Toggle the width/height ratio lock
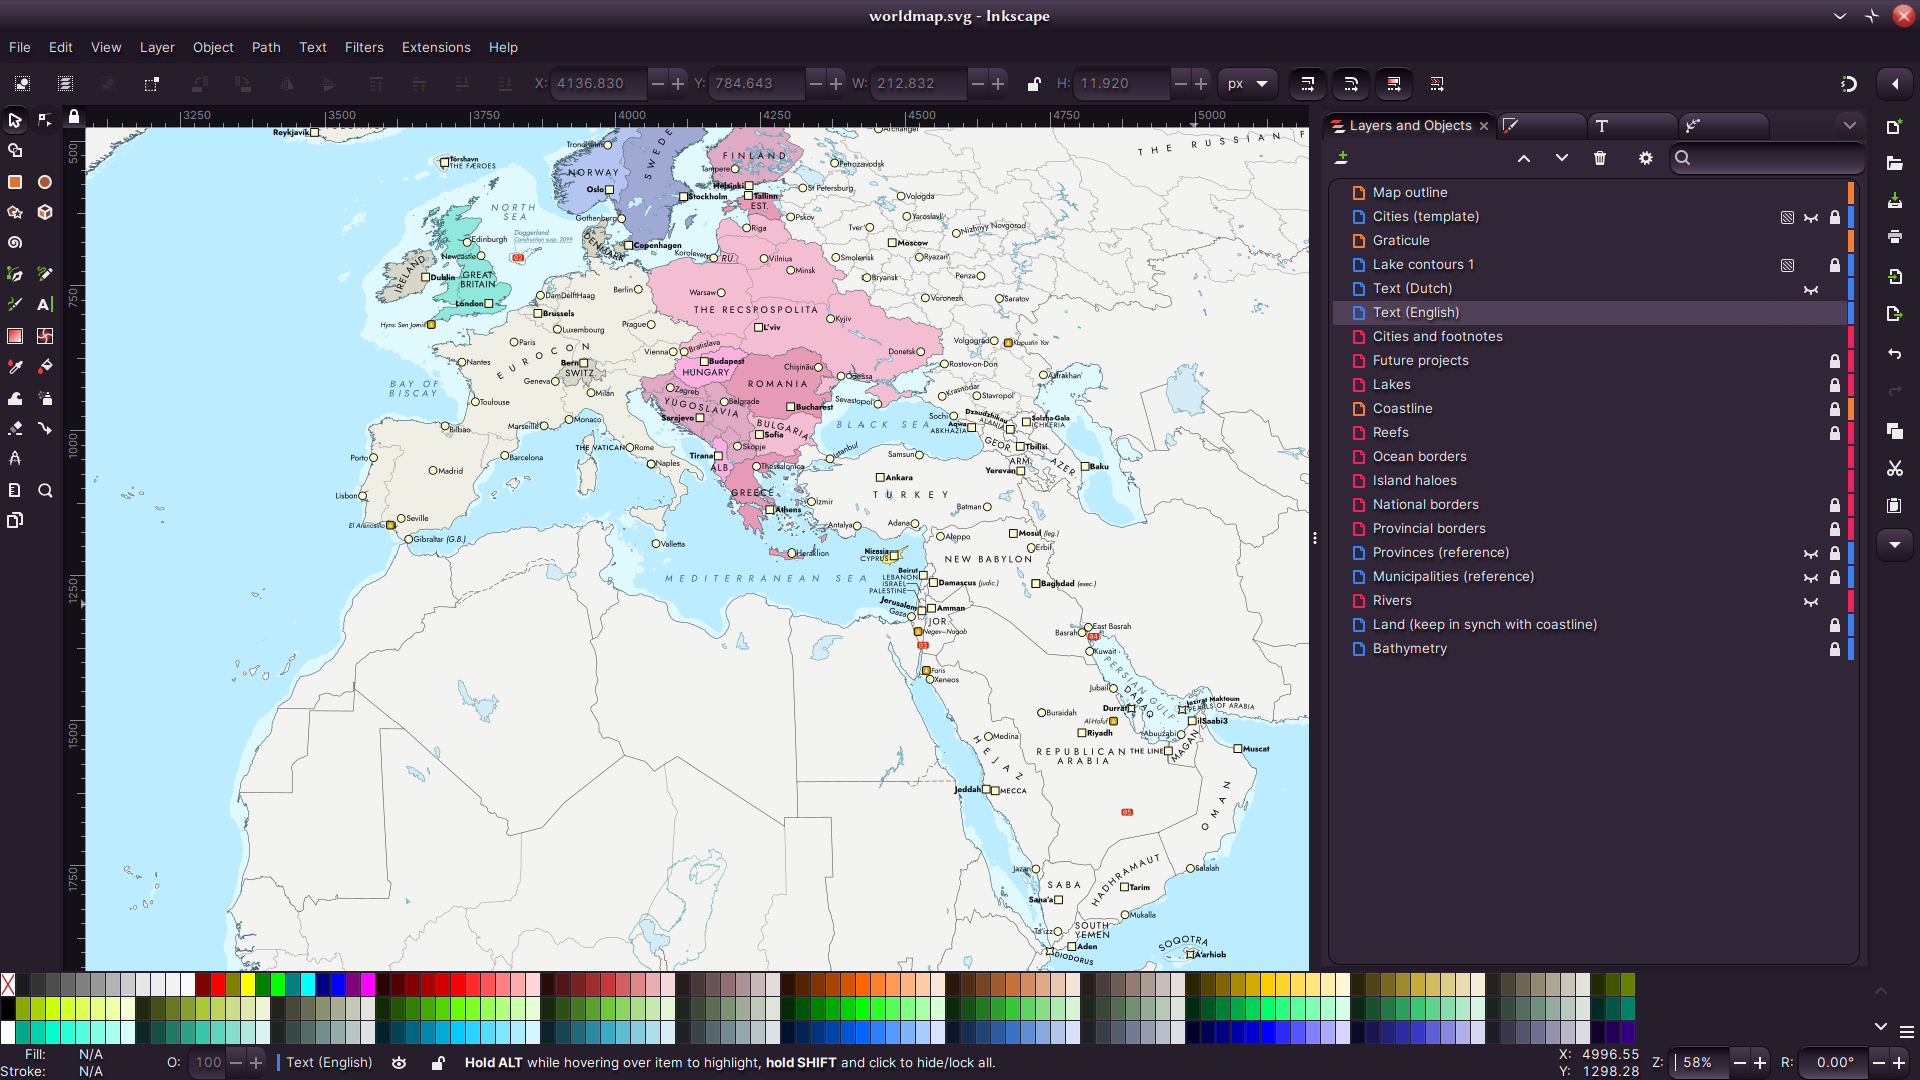Image resolution: width=1920 pixels, height=1080 pixels. [x=1034, y=84]
